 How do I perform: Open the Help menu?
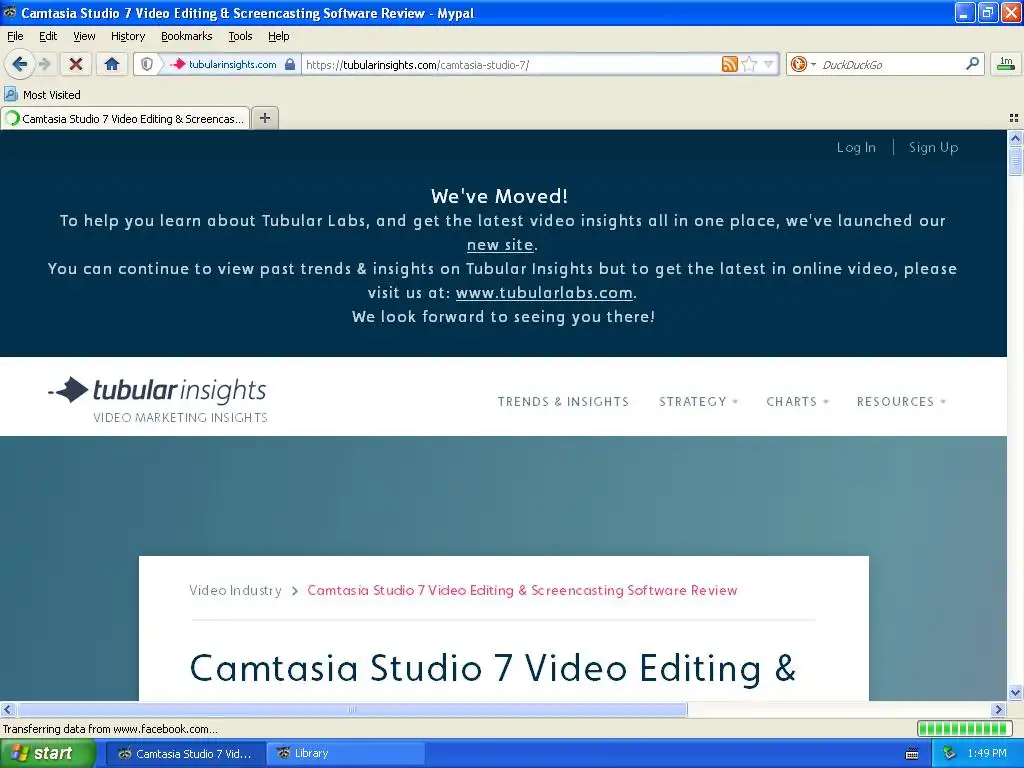[x=278, y=36]
